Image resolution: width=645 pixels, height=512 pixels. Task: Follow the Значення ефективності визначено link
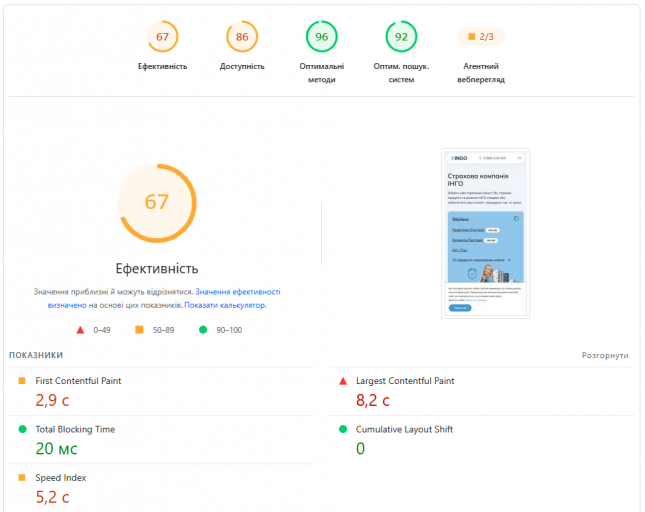coord(238,292)
